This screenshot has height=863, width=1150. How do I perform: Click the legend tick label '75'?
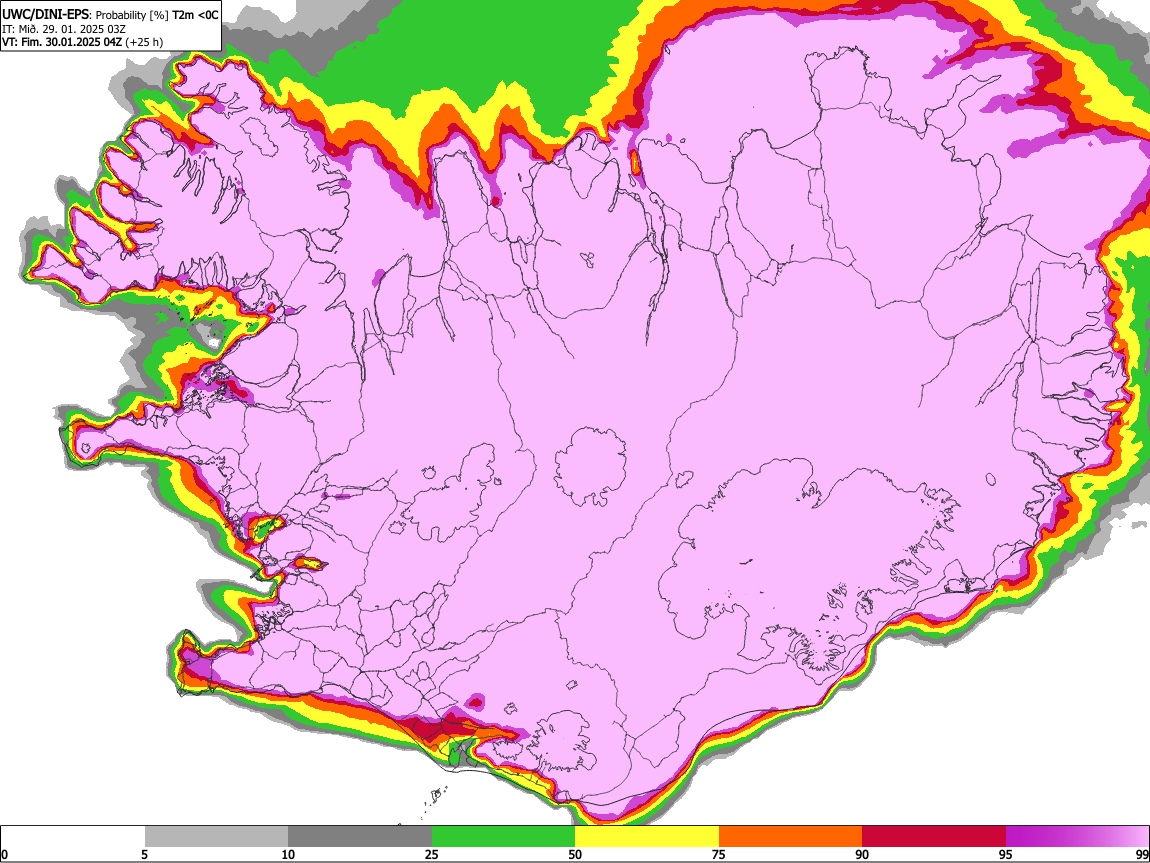point(719,855)
